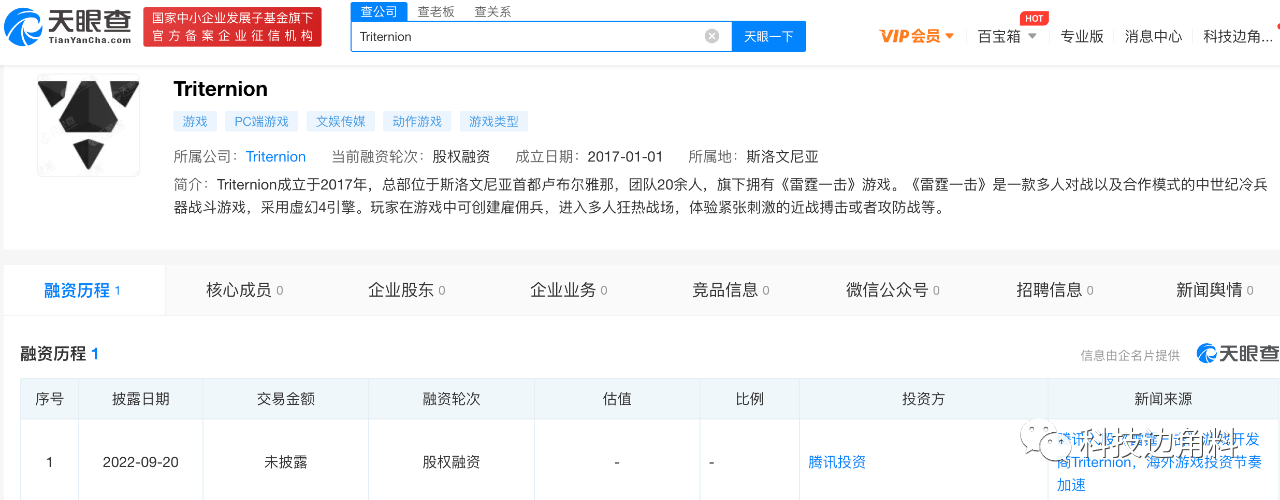Click the 天眼查 logo beside 信息由企名片提供
This screenshot has width=1280, height=500.
pos(1238,354)
